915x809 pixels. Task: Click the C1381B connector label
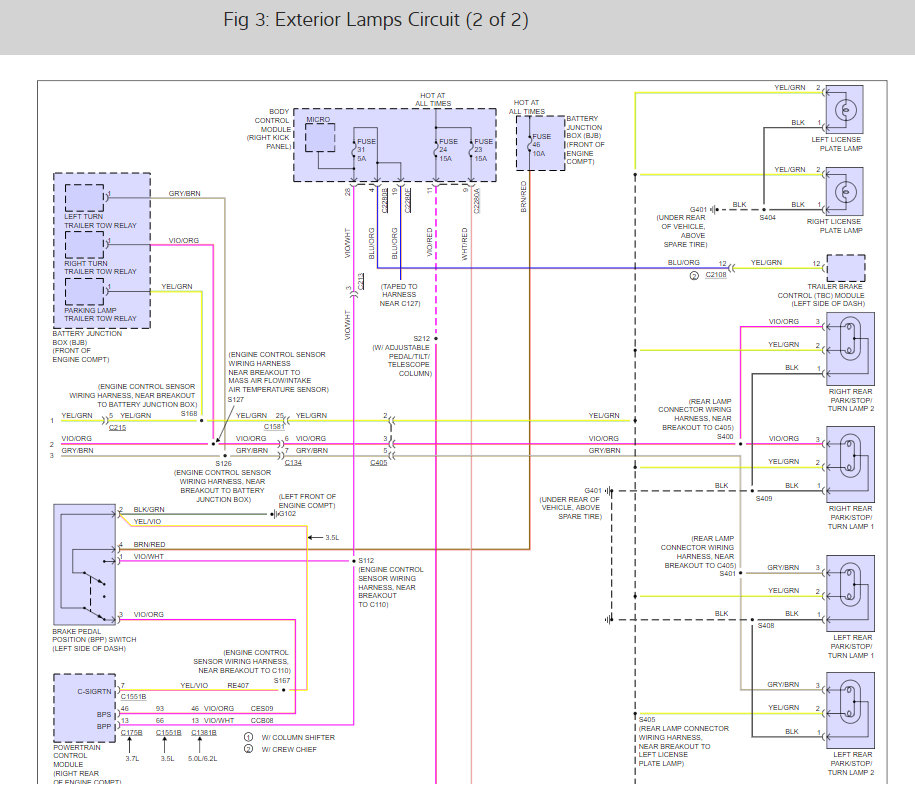pyautogui.click(x=204, y=733)
